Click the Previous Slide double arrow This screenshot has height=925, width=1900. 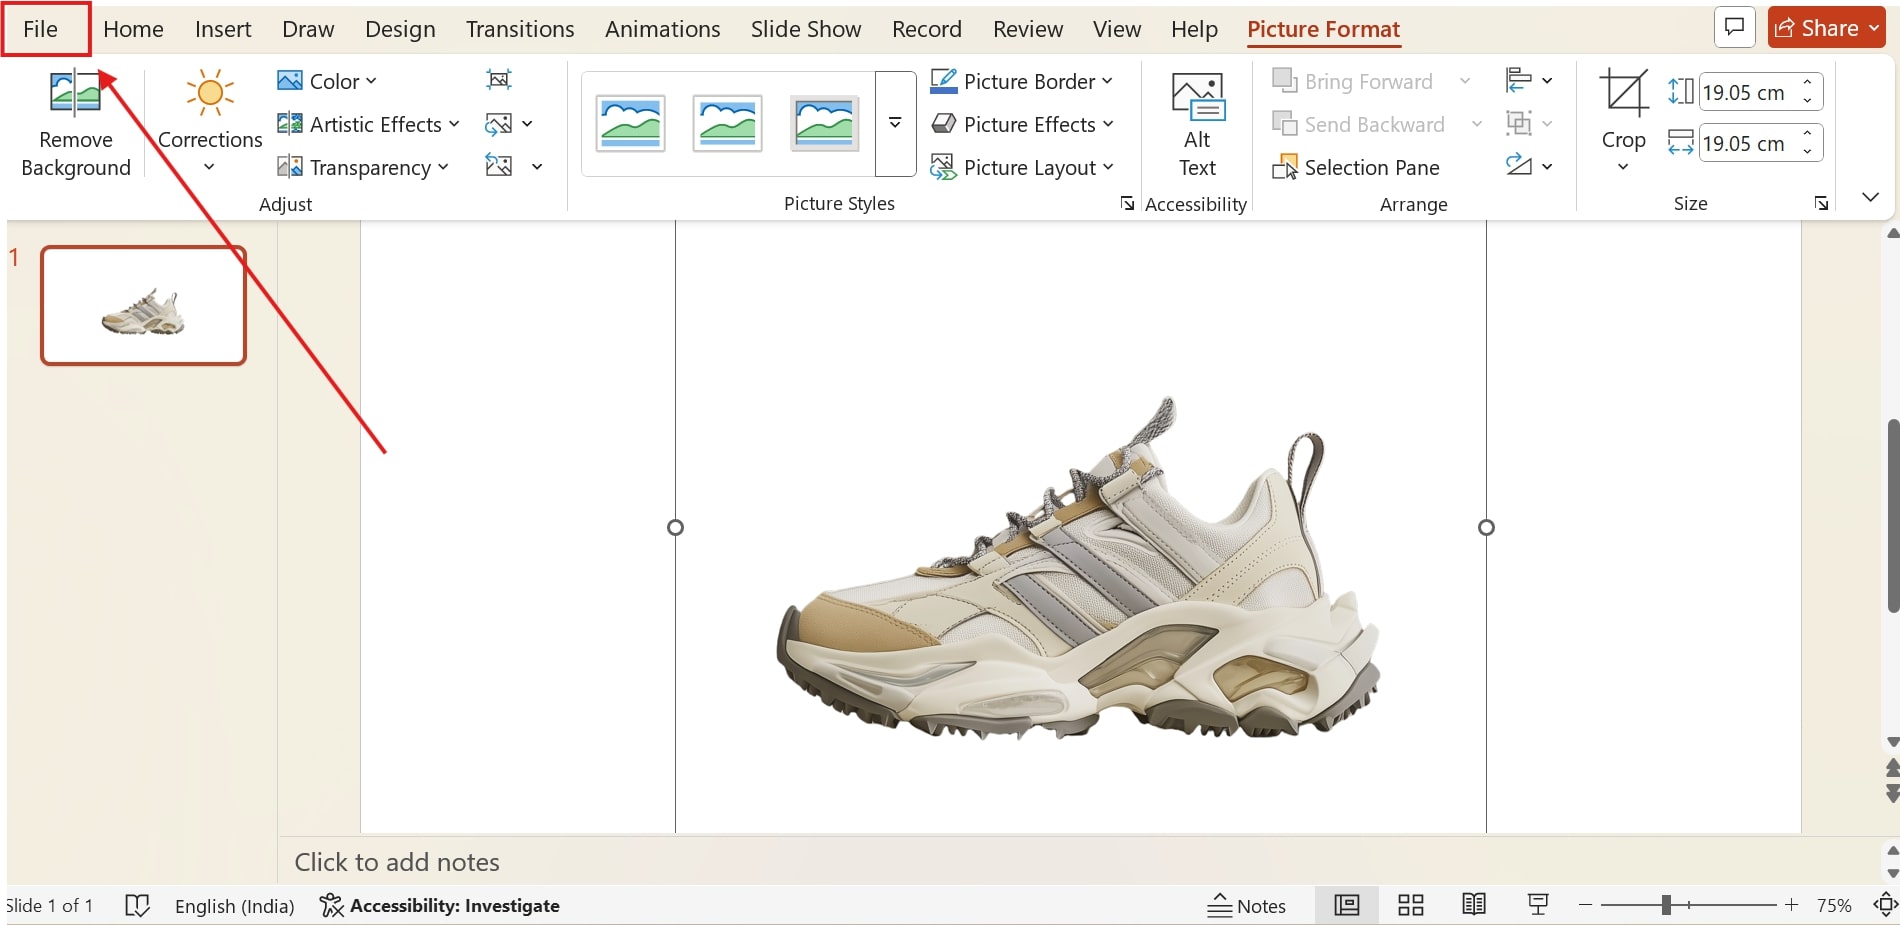coord(1891,768)
